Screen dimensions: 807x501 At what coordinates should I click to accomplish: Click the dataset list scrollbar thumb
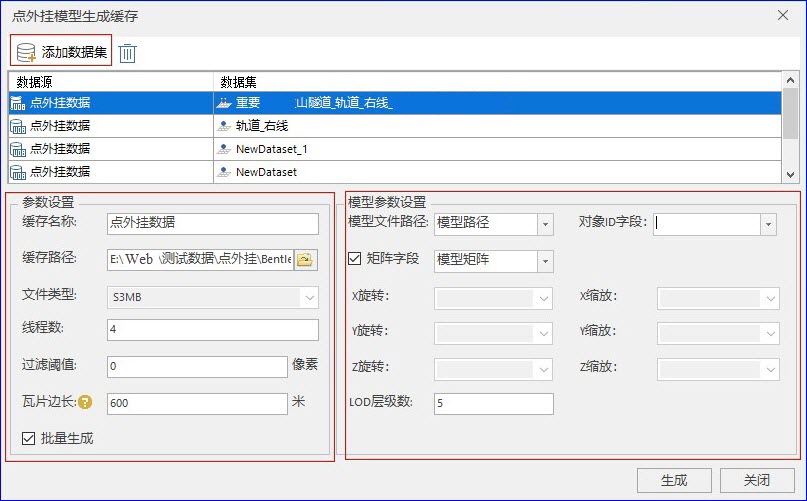tap(790, 113)
